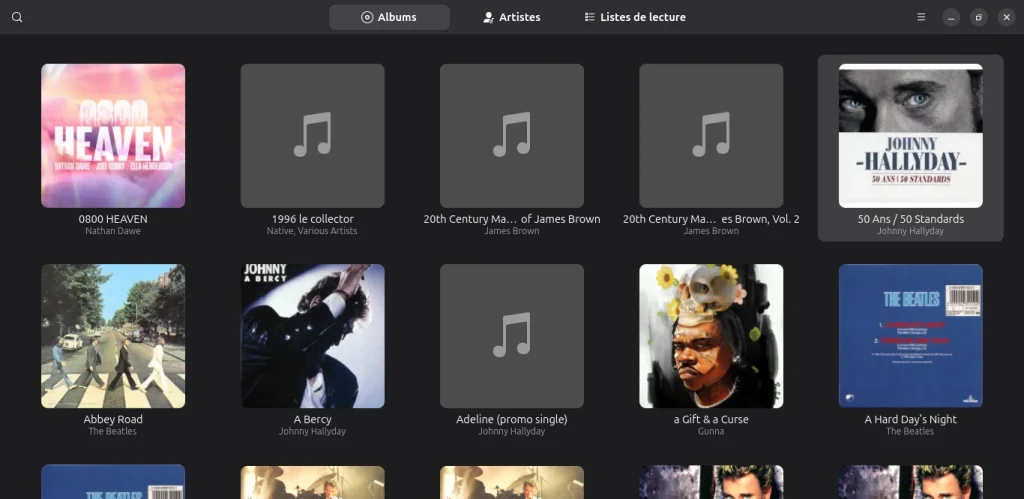The image size is (1024, 499).
Task: Click the '50 Ans / 50 Standards' title
Action: [x=910, y=219]
